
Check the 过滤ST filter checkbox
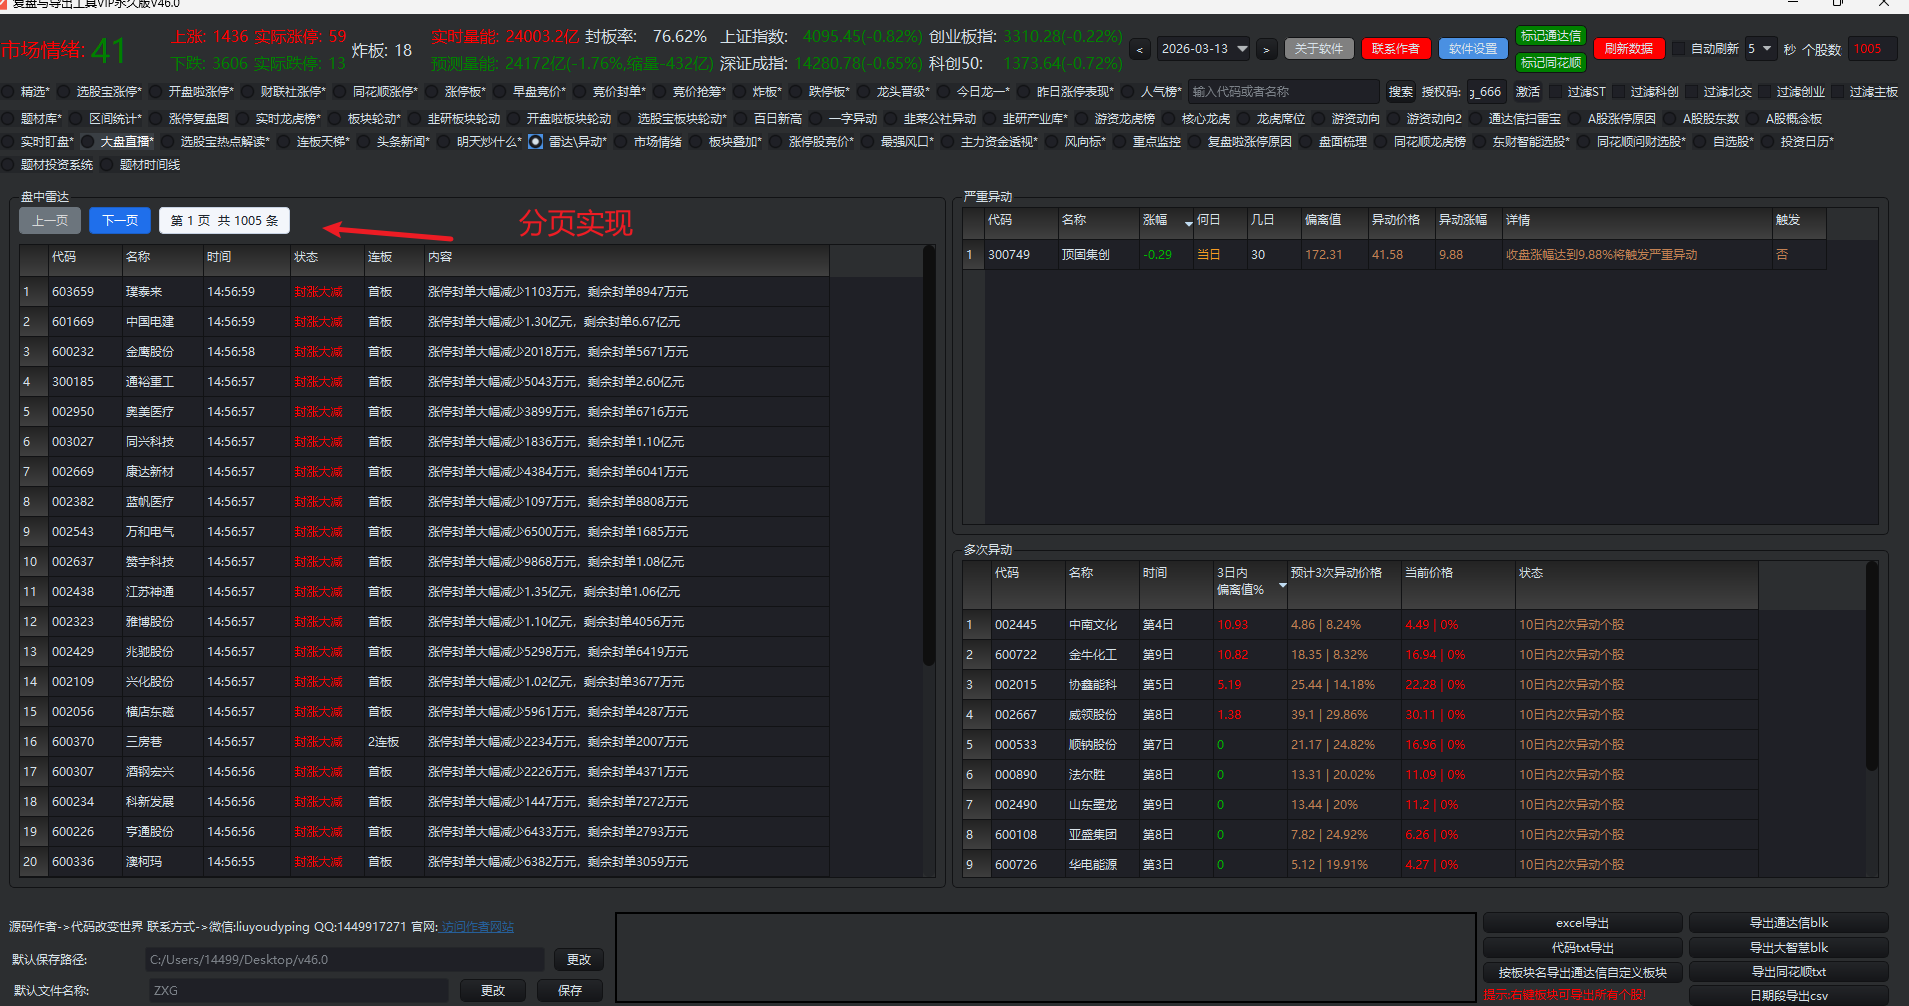pos(1556,92)
